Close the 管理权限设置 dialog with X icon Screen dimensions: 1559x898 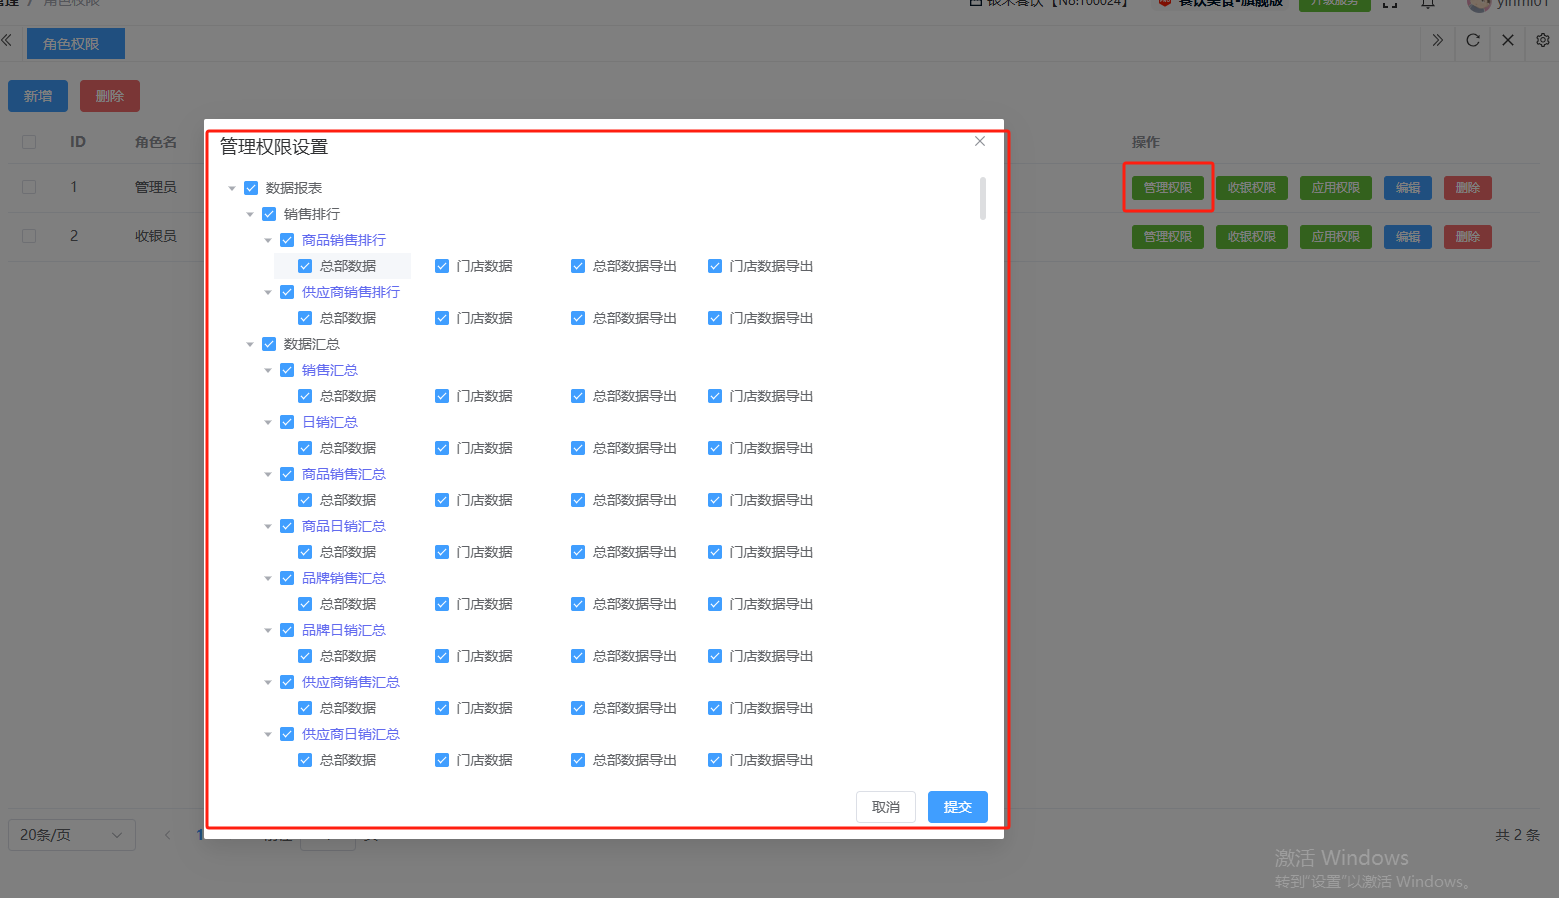pyautogui.click(x=980, y=141)
